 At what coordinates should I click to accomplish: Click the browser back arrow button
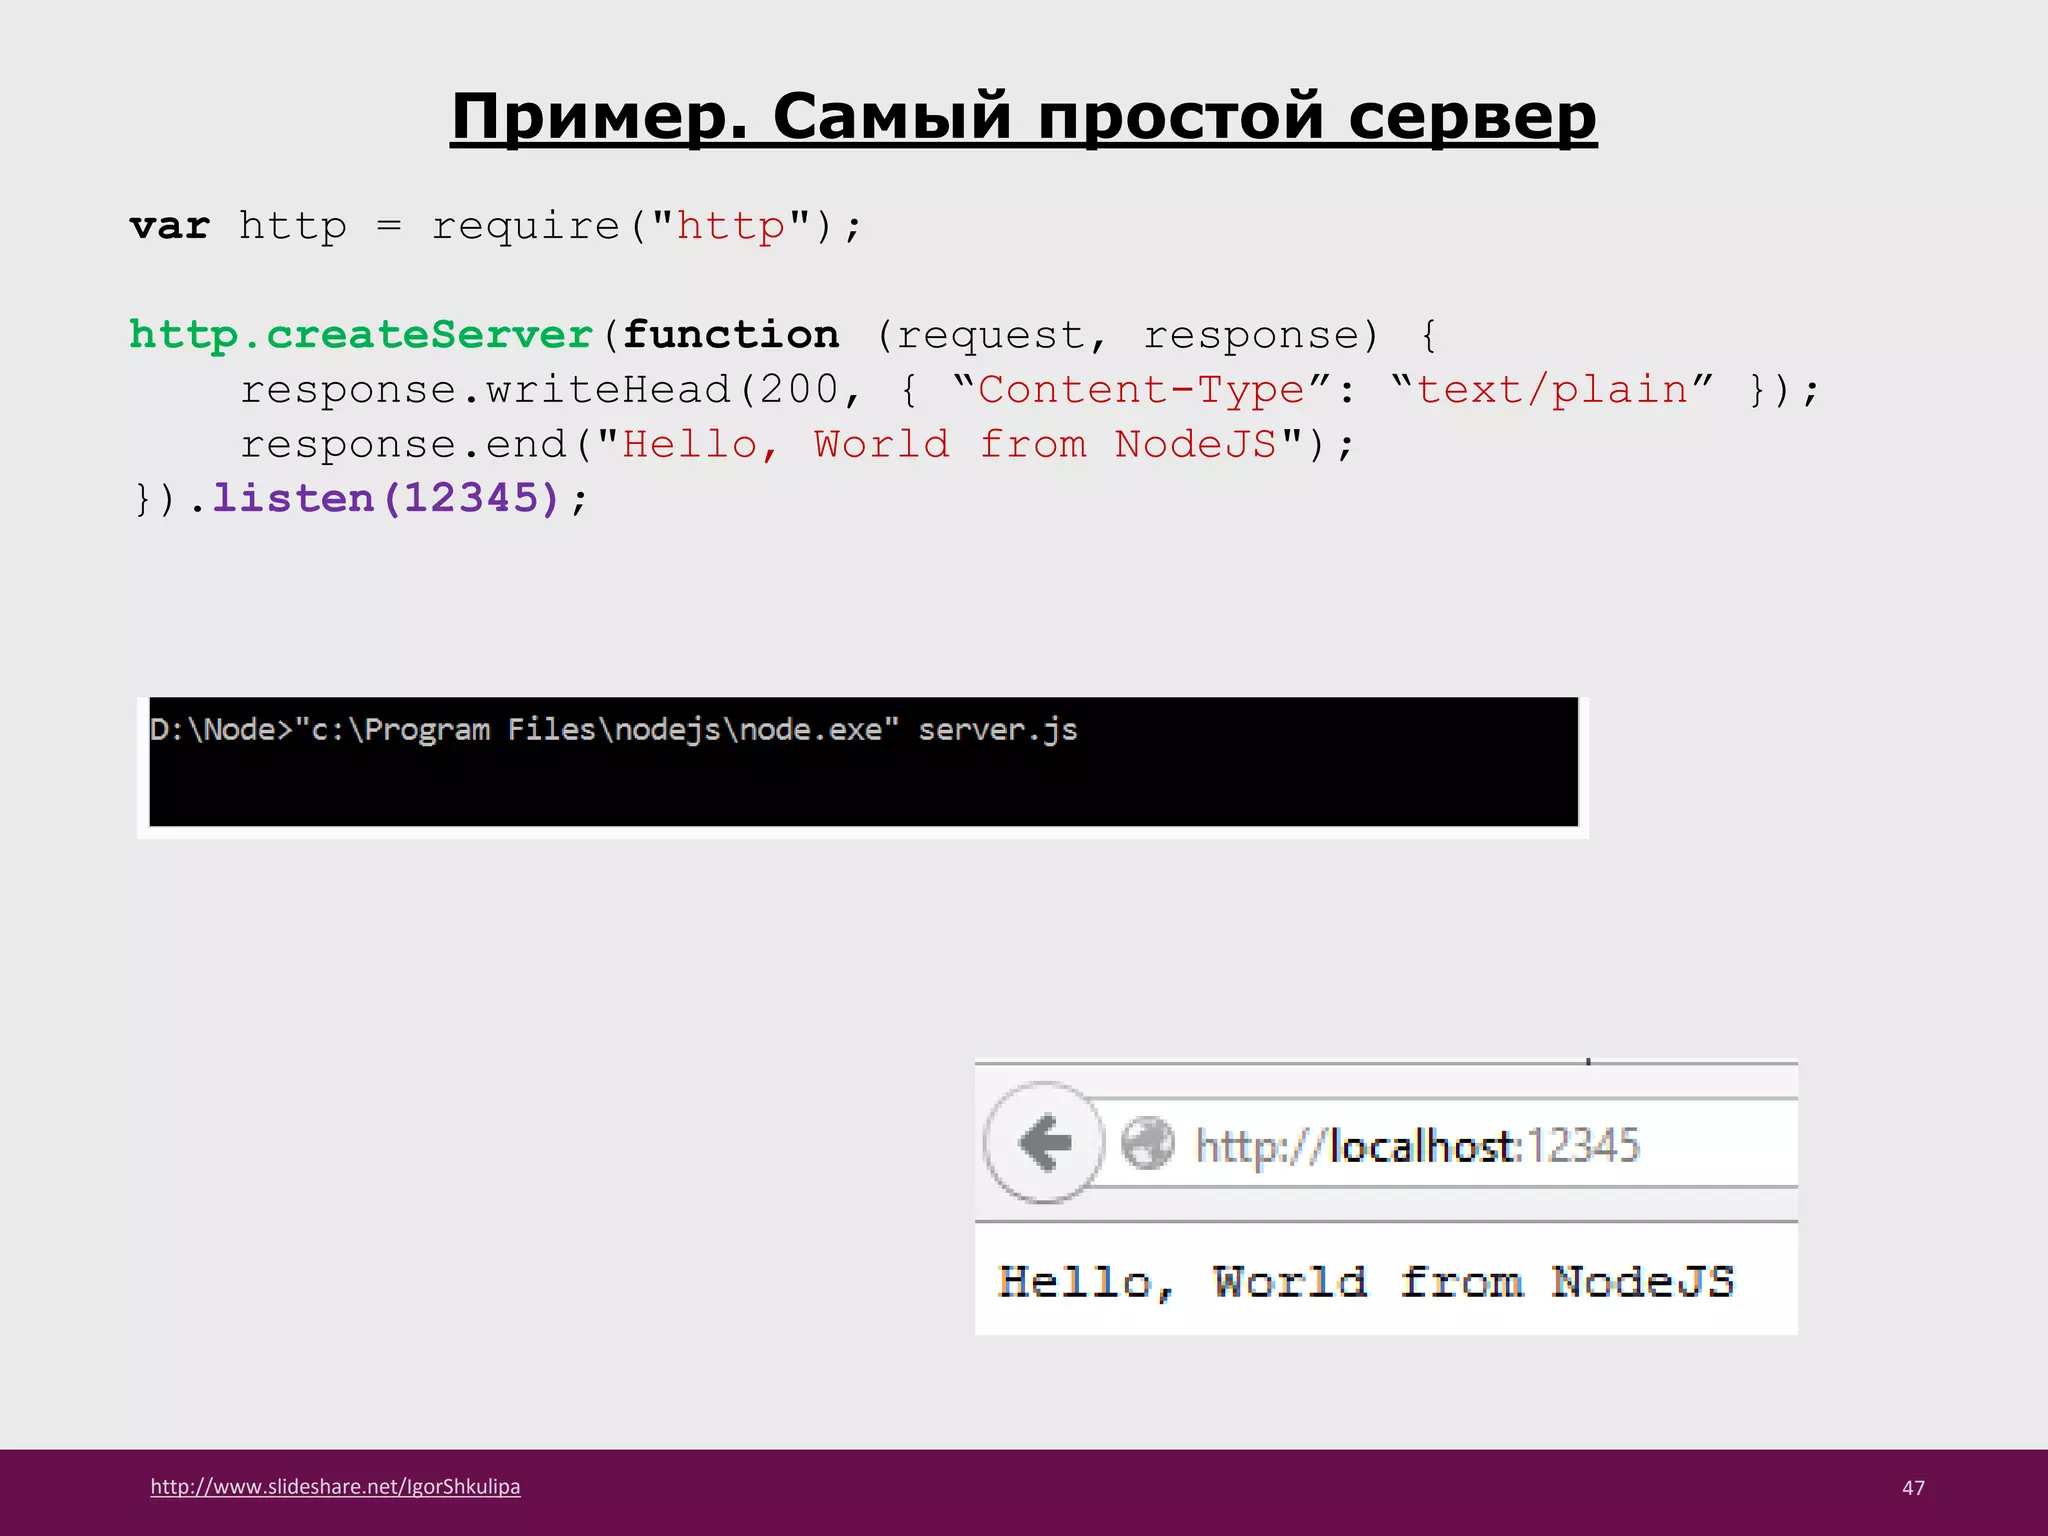click(1044, 1142)
